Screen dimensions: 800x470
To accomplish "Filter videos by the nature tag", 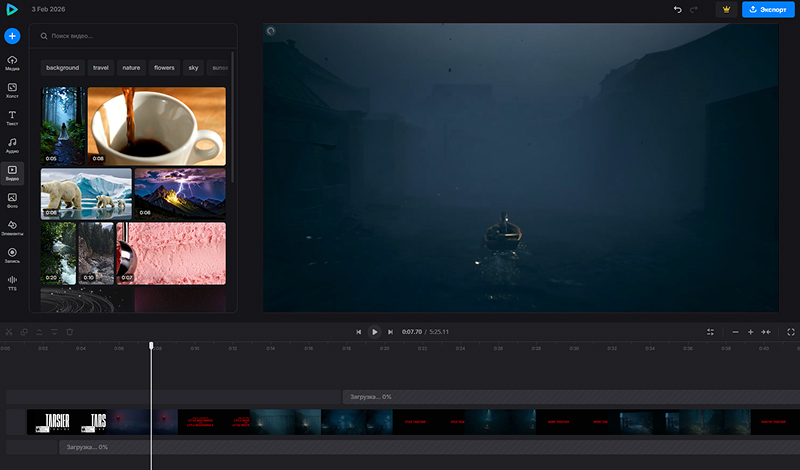I will [130, 68].
